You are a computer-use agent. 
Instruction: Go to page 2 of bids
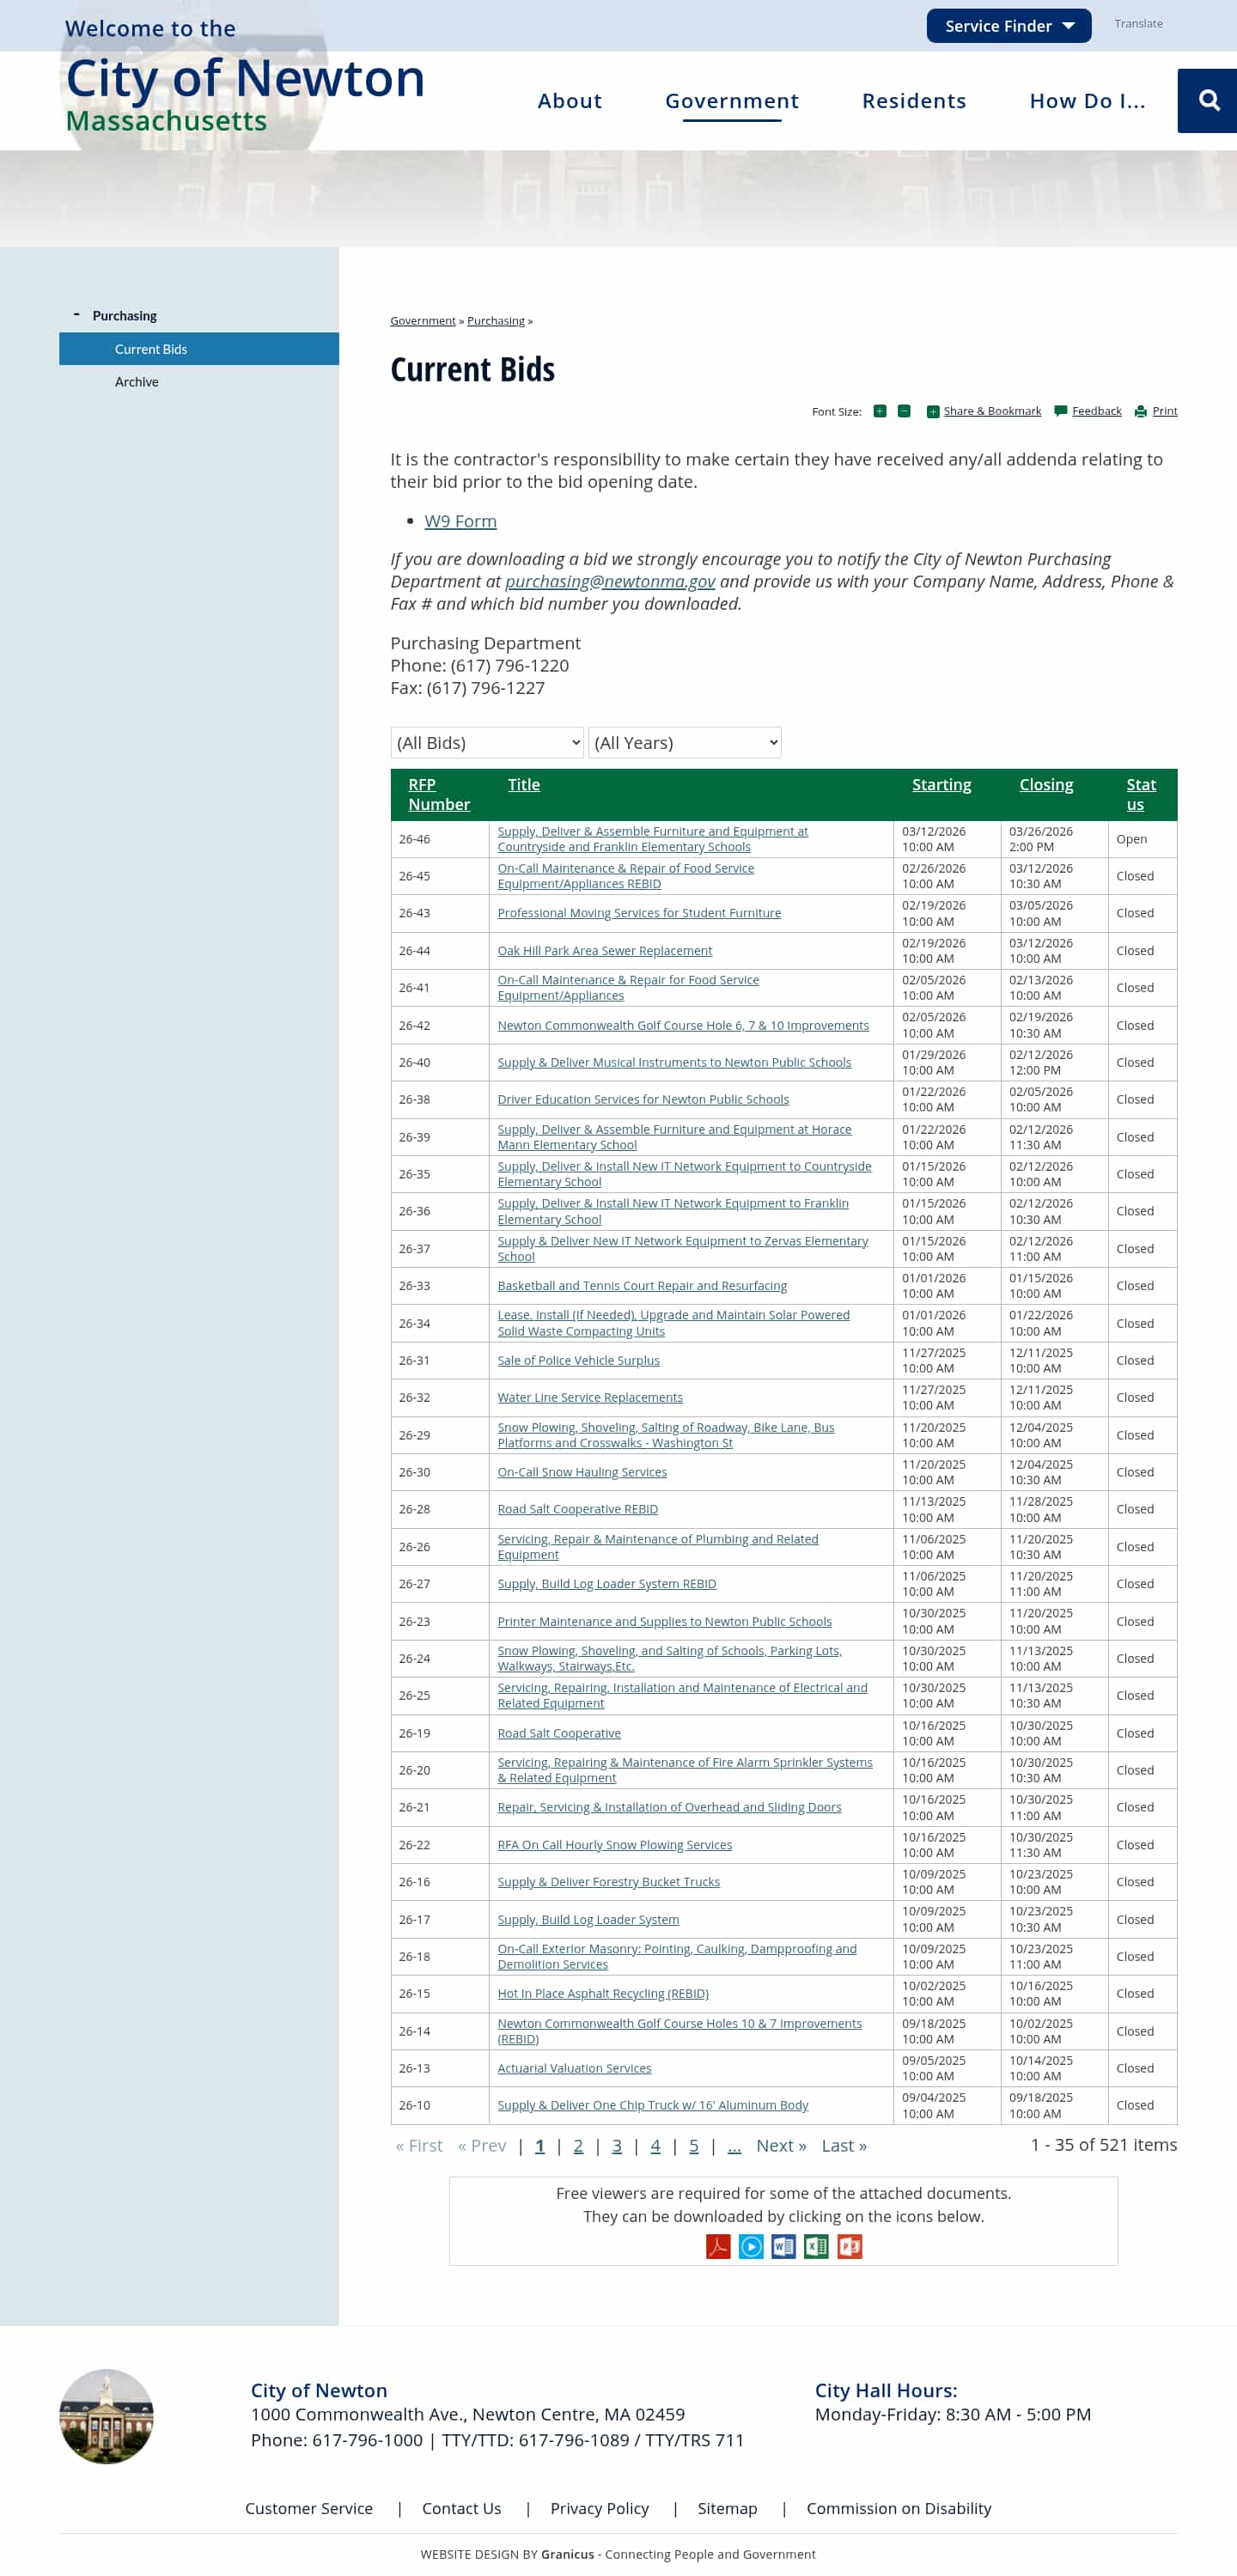[x=578, y=2145]
